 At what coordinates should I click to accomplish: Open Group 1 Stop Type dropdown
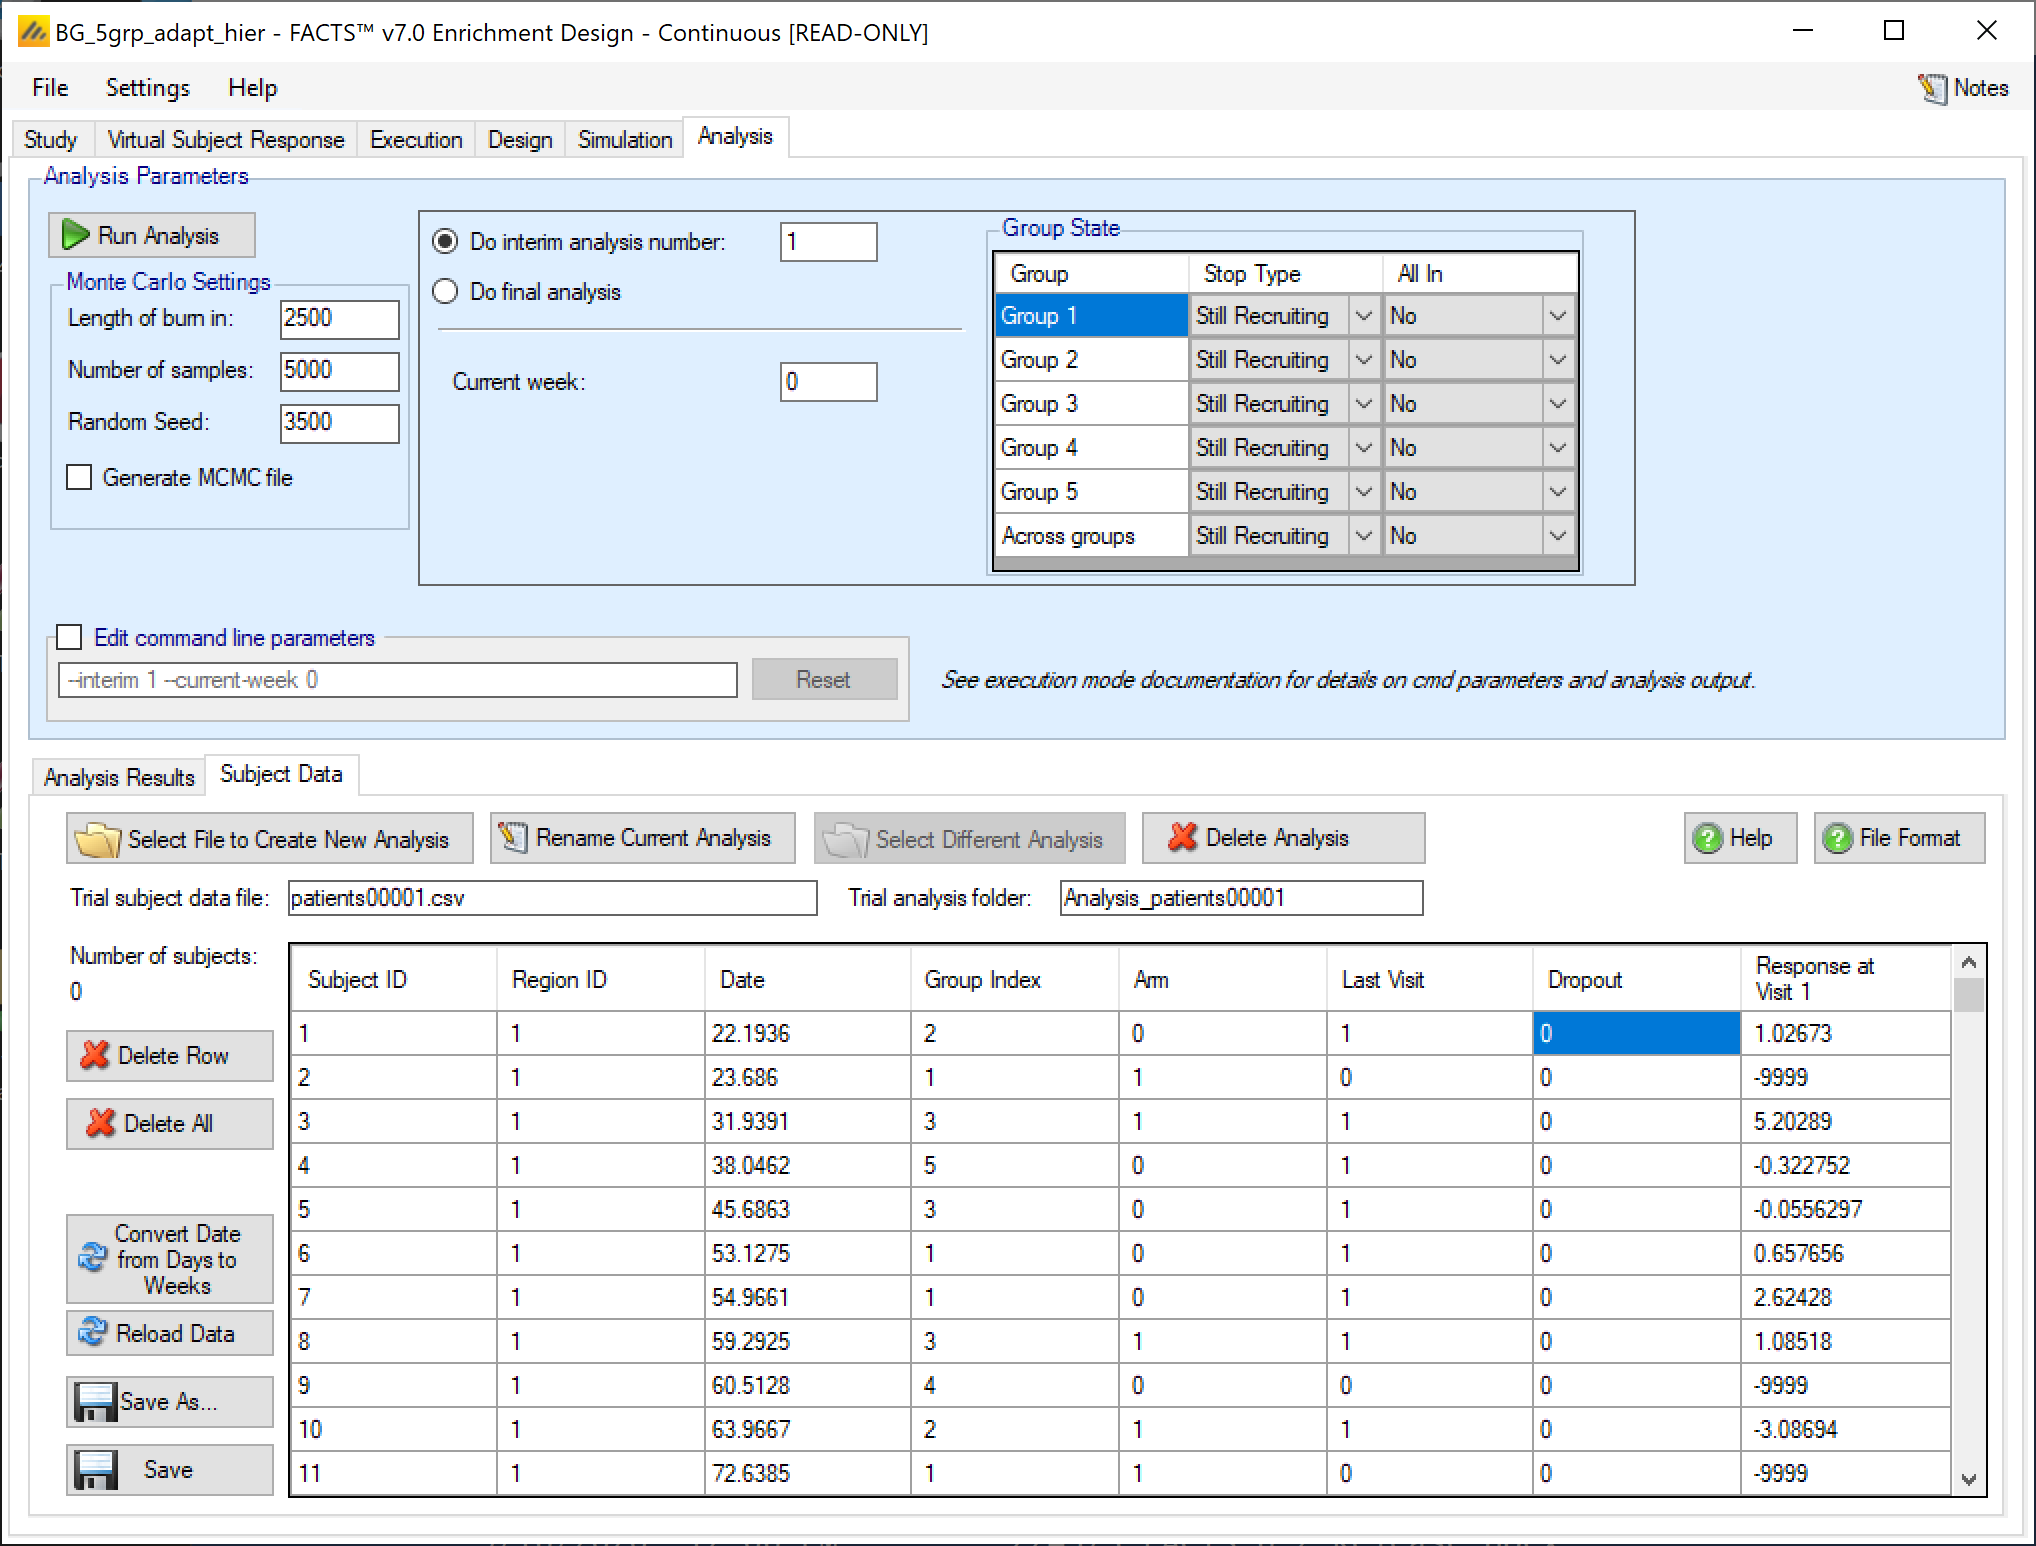point(1363,316)
